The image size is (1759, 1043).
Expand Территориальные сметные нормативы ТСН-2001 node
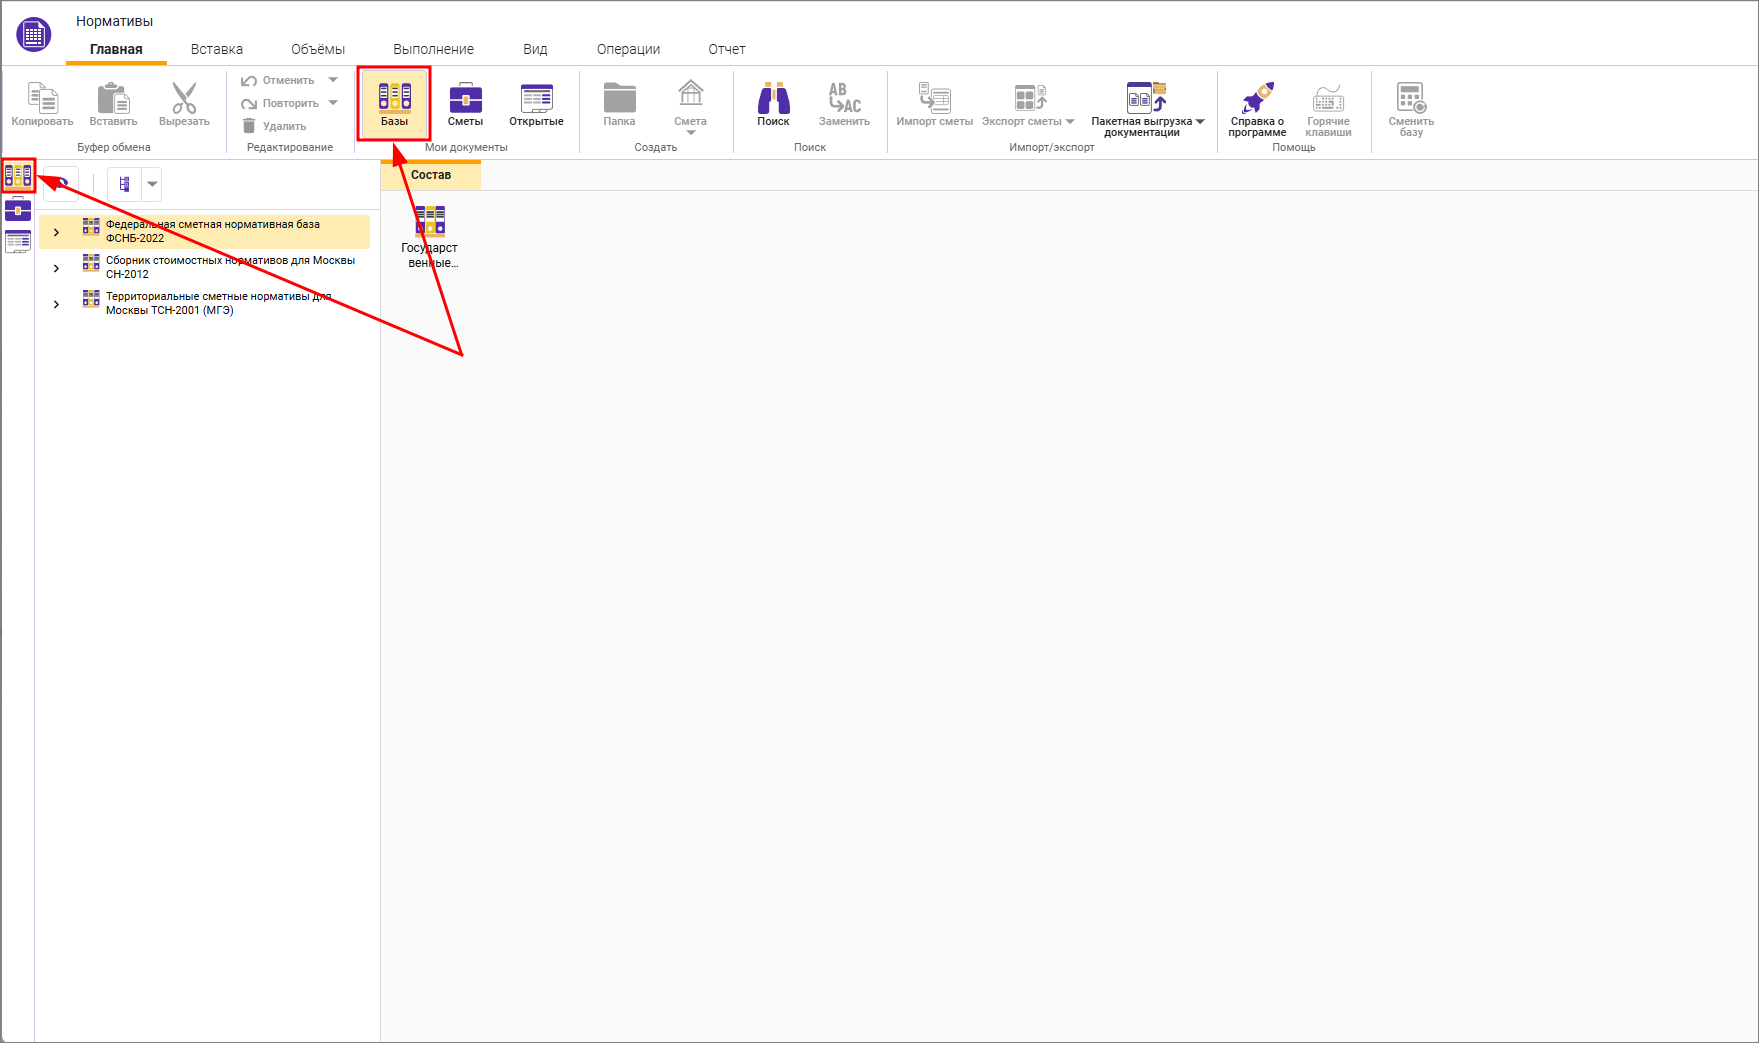pos(56,304)
